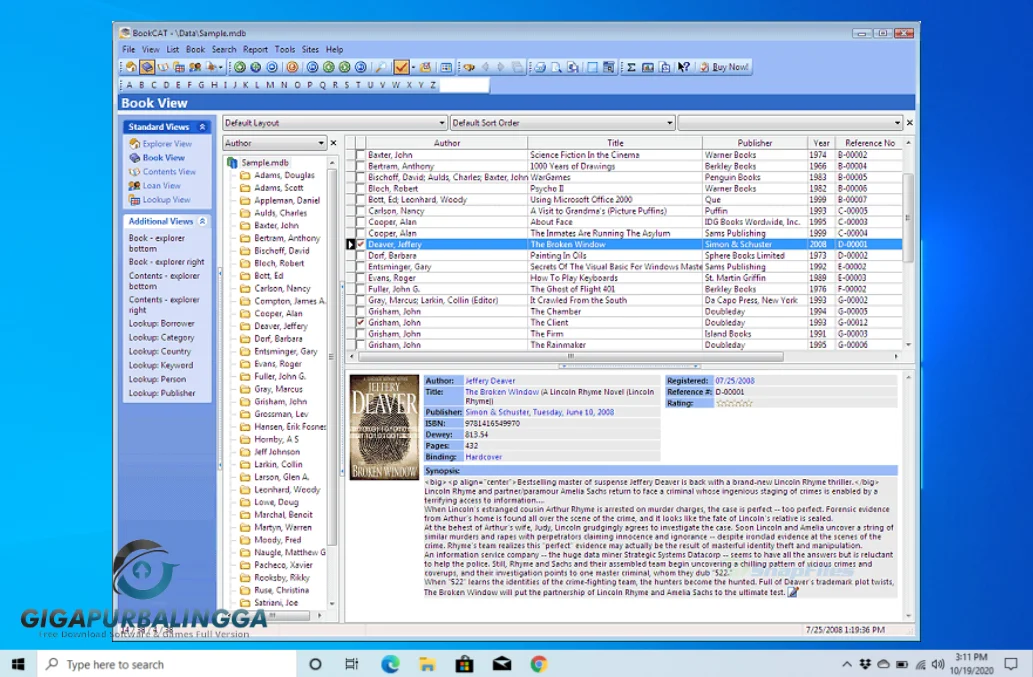Open File Explorer from the taskbar
The height and width of the screenshot is (677, 1033).
[x=427, y=664]
